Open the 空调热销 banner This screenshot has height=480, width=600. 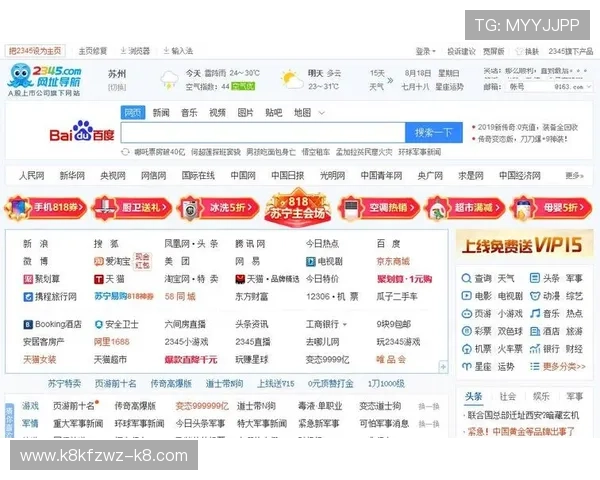pos(379,208)
